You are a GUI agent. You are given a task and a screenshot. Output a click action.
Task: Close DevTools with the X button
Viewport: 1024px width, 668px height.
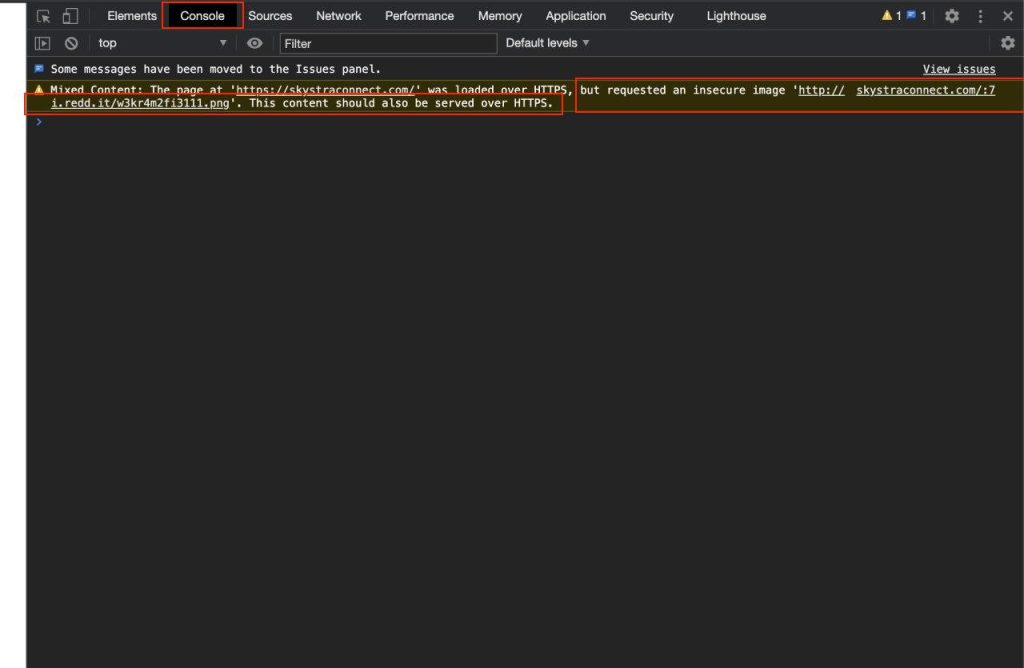tap(1007, 16)
